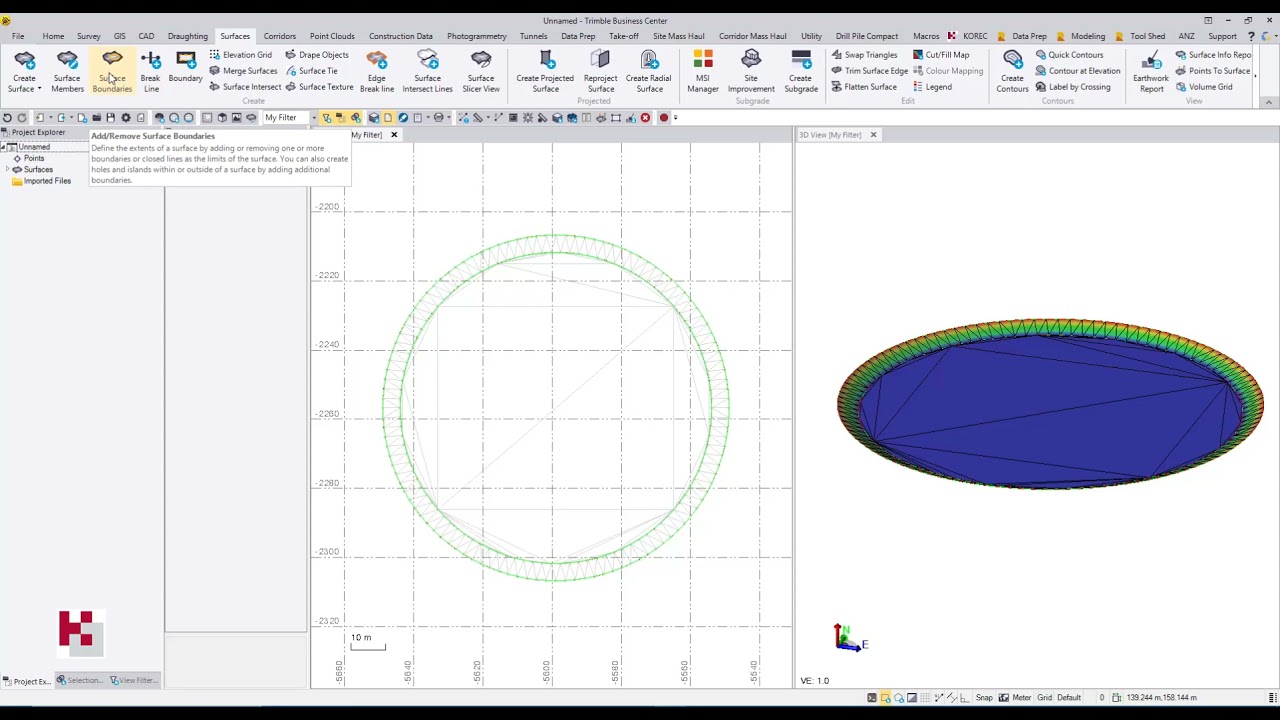Select Points in Project Explorer
Viewport: 1280px width, 720px height.
point(34,158)
